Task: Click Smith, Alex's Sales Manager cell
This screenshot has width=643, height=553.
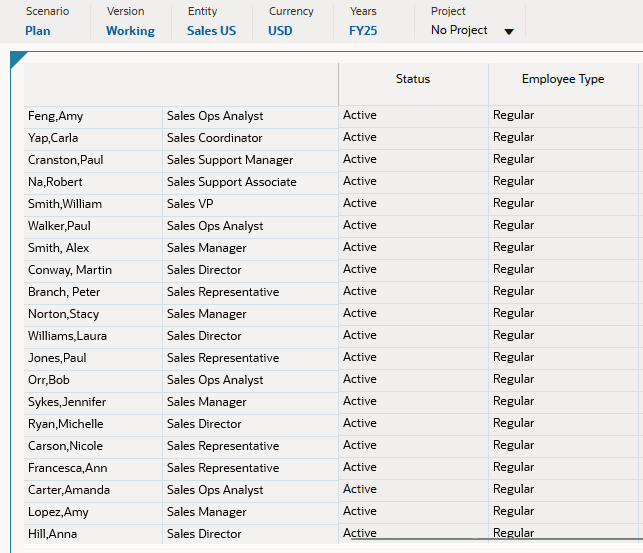Action: (x=251, y=248)
